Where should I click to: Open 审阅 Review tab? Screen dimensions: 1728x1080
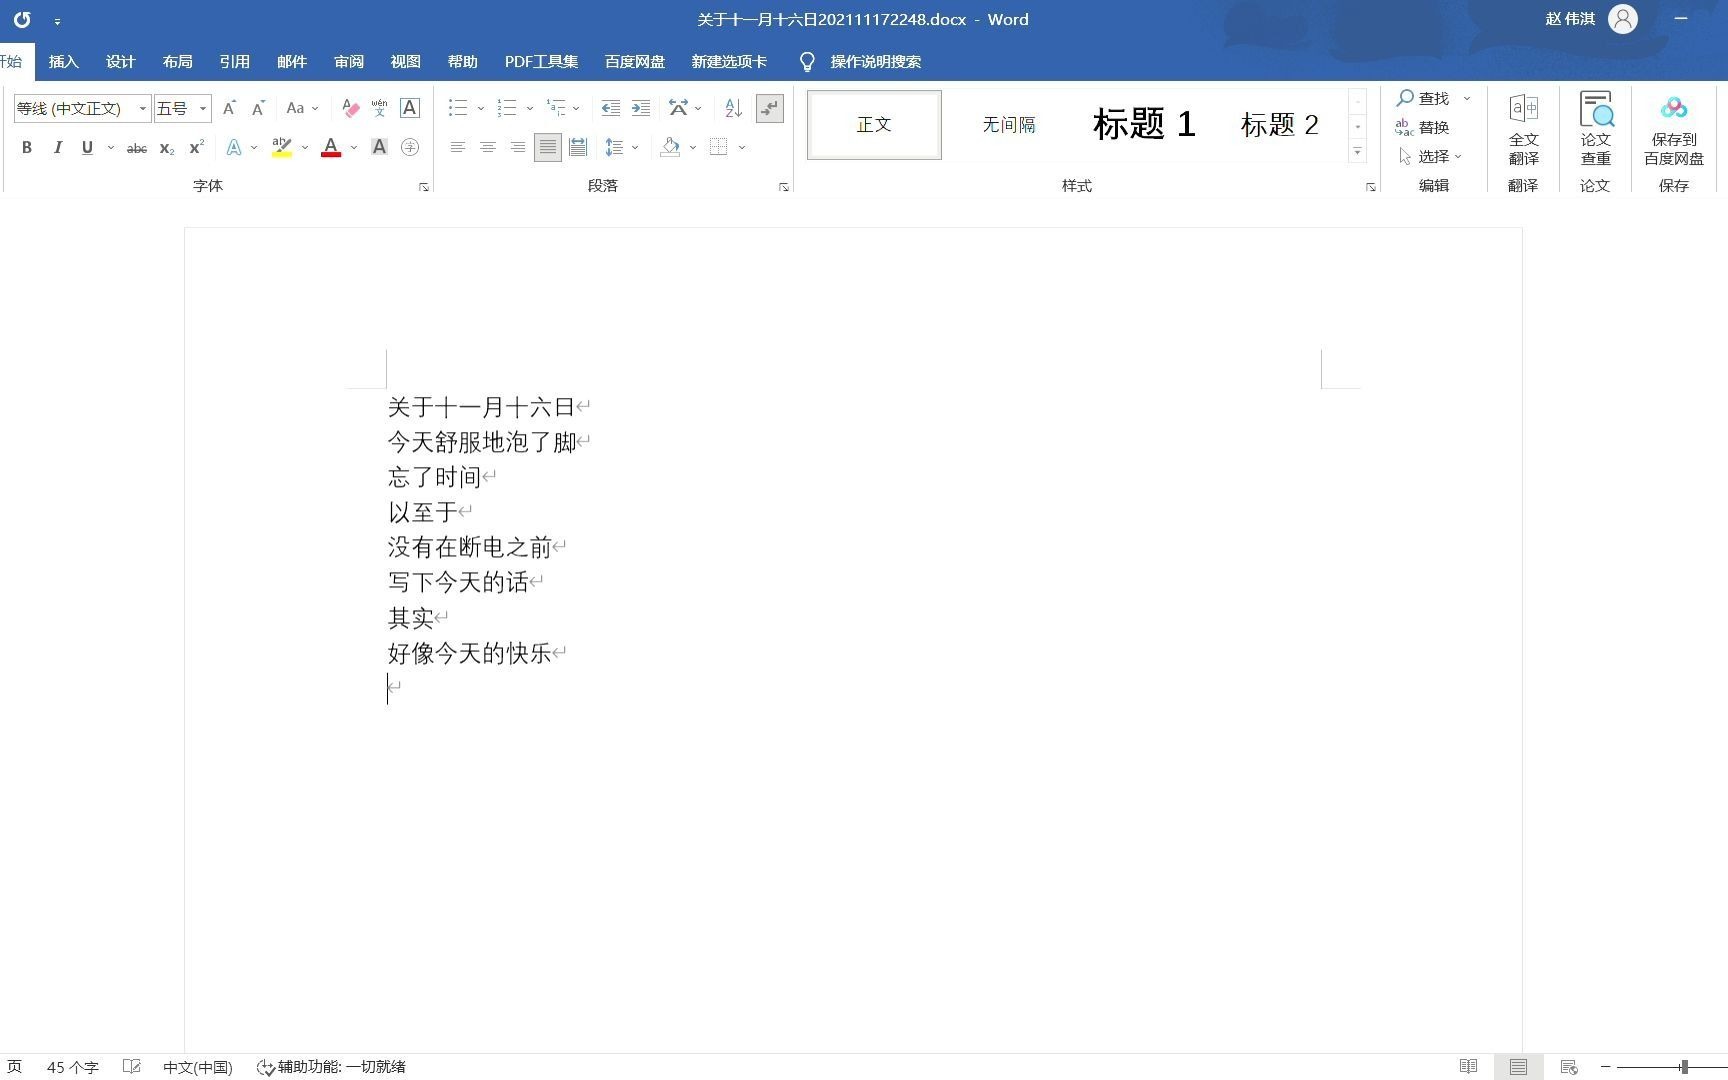click(348, 62)
